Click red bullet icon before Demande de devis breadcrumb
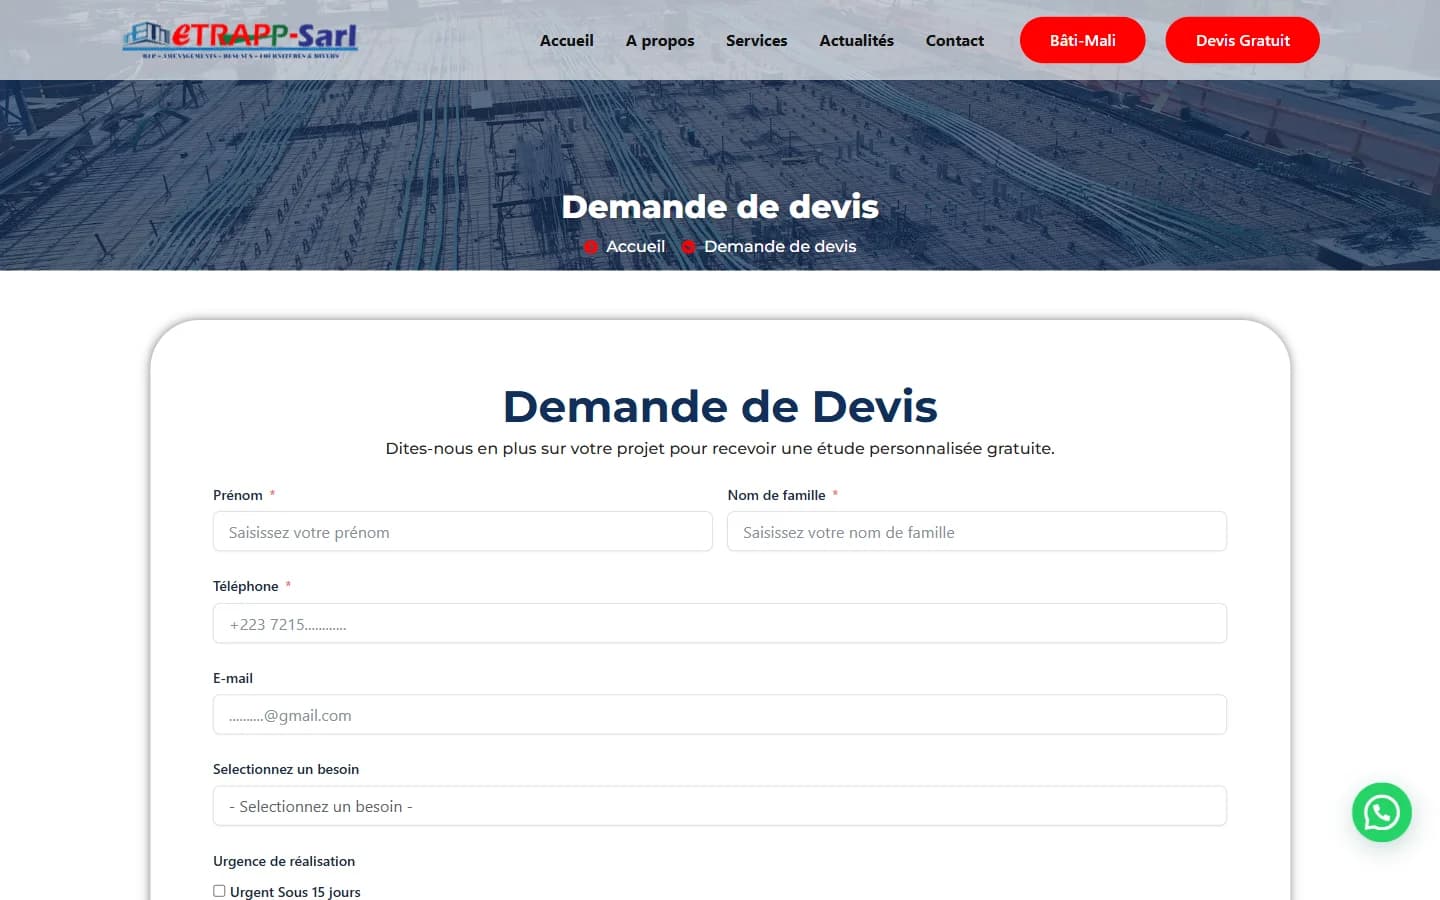The width and height of the screenshot is (1440, 900). pos(688,247)
